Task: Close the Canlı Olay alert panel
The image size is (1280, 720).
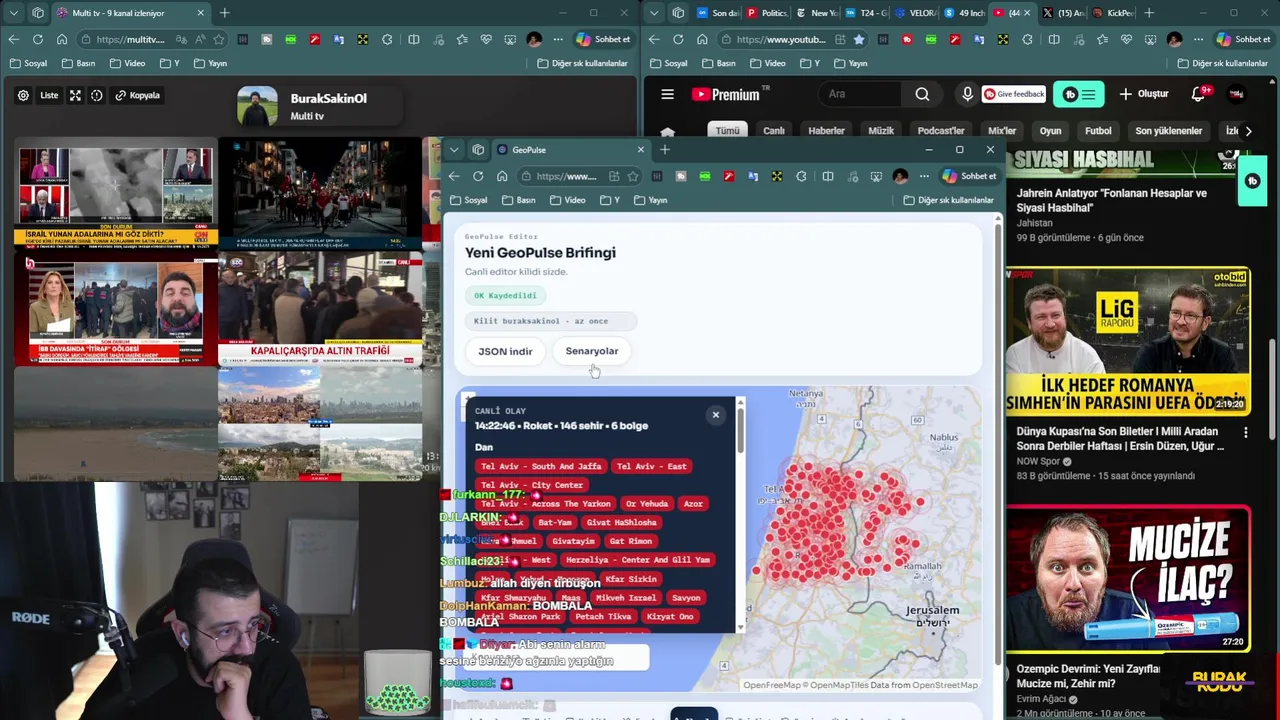Action: pos(715,414)
